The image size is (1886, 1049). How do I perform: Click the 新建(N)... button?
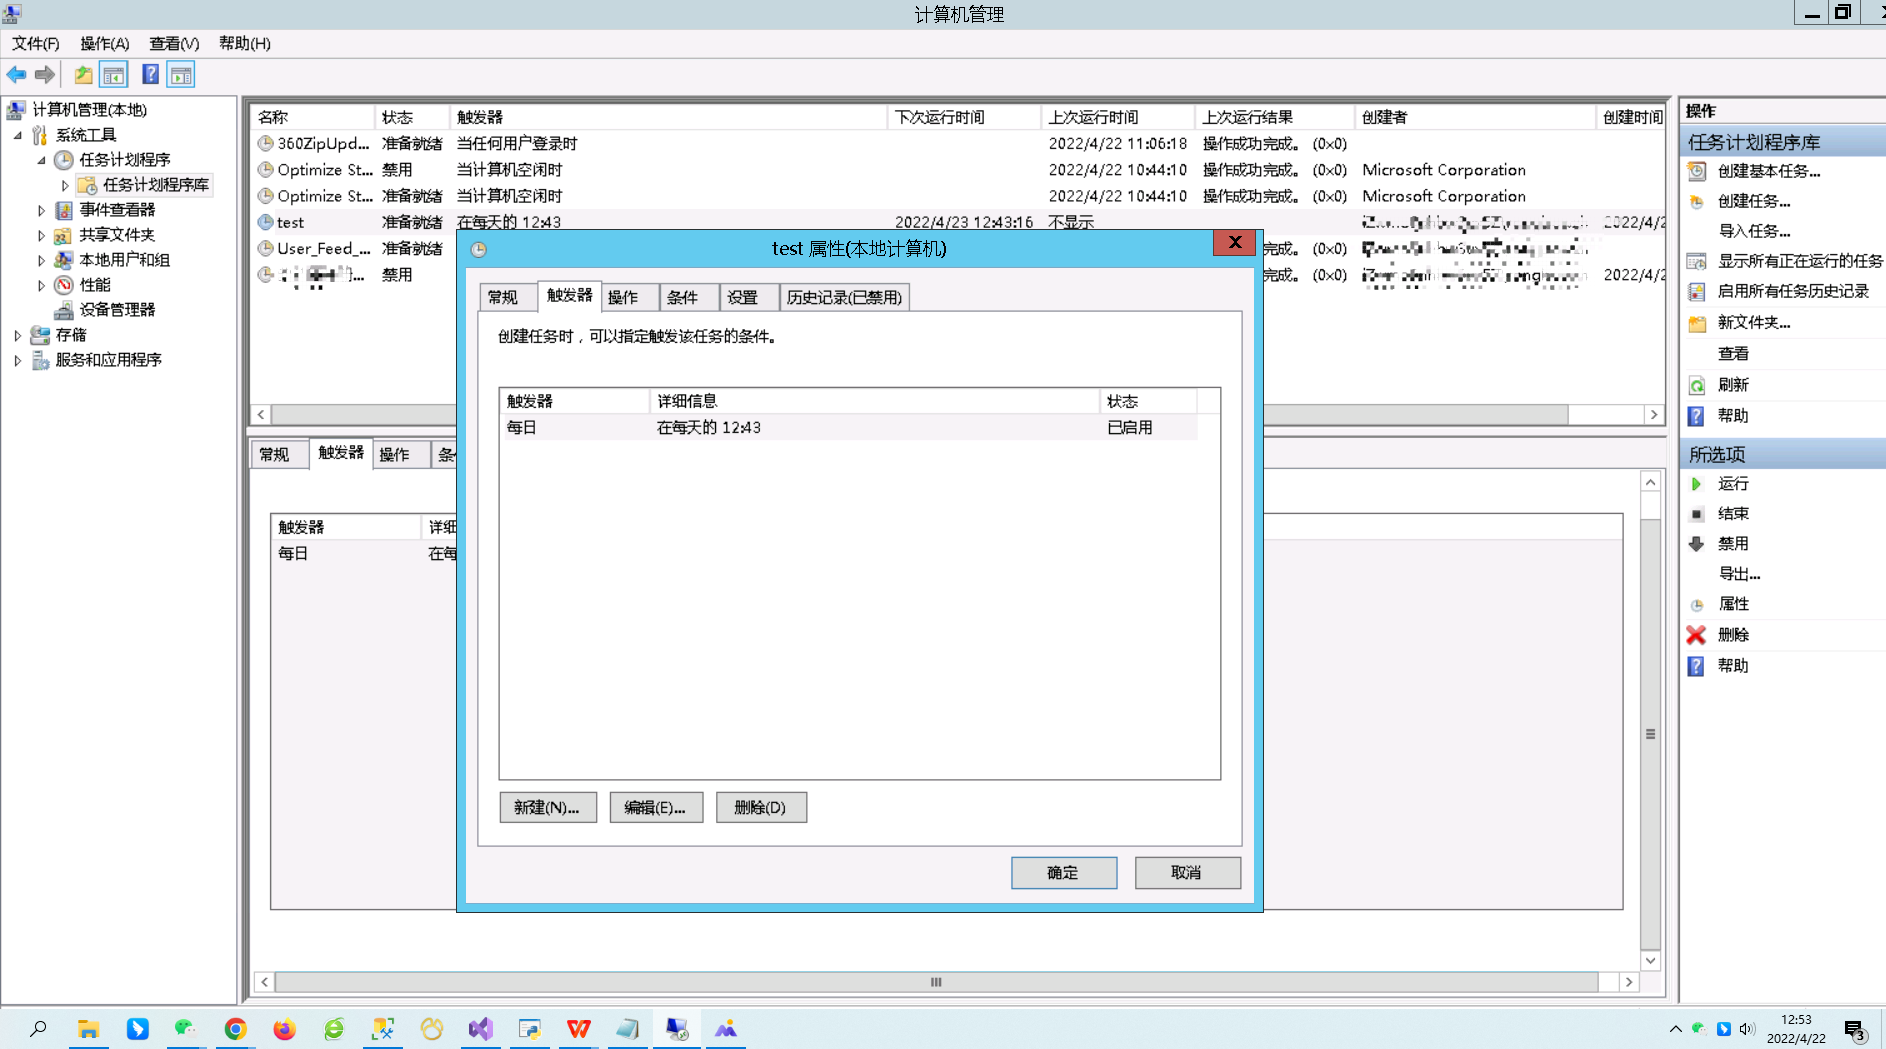coord(547,807)
